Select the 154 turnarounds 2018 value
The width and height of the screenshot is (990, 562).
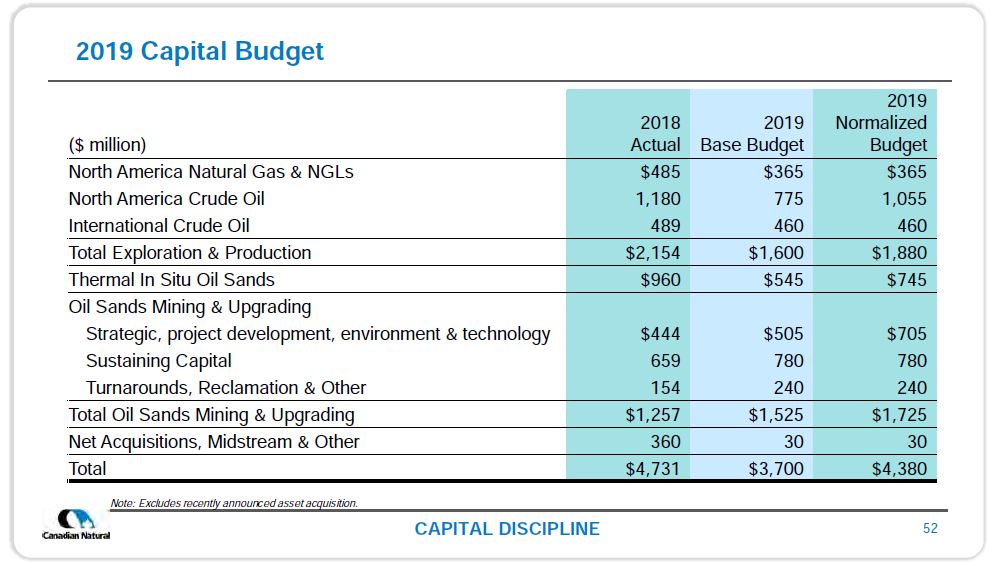665,388
